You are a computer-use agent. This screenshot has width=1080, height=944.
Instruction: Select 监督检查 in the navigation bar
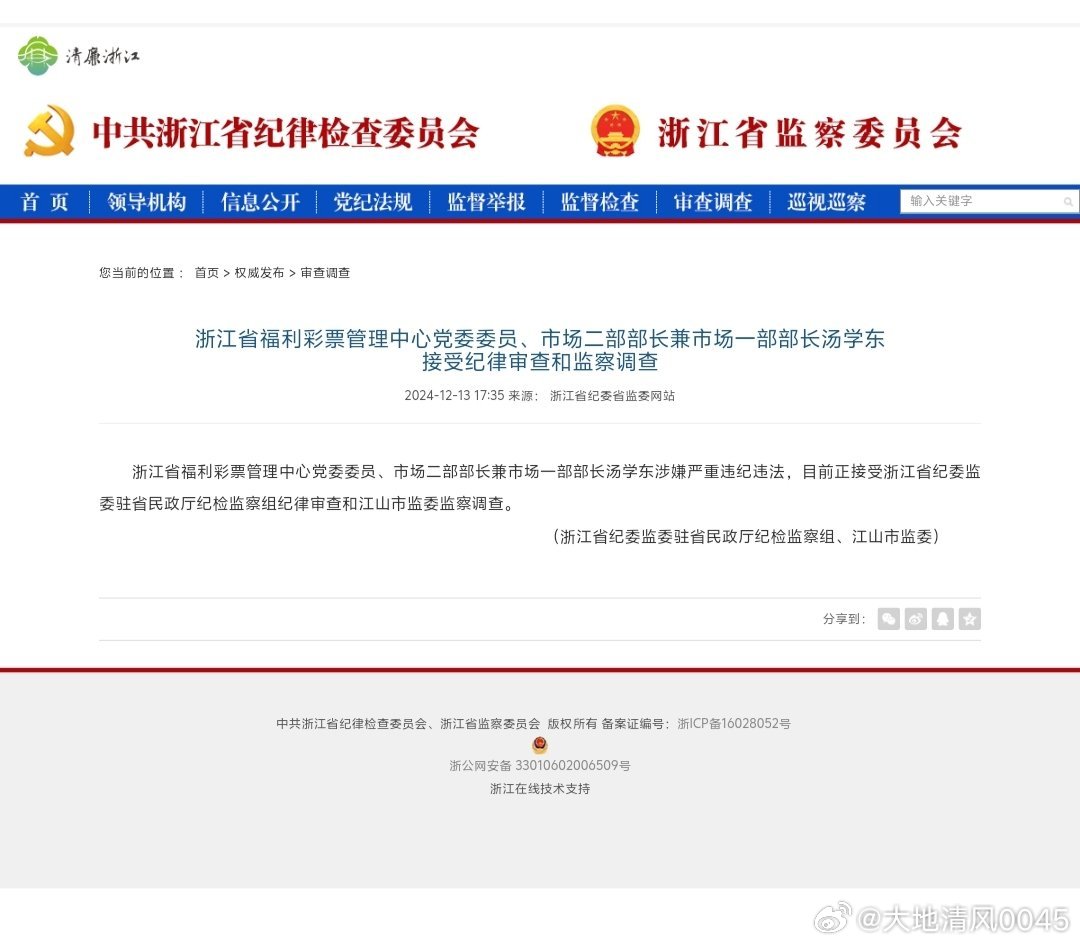(x=599, y=202)
